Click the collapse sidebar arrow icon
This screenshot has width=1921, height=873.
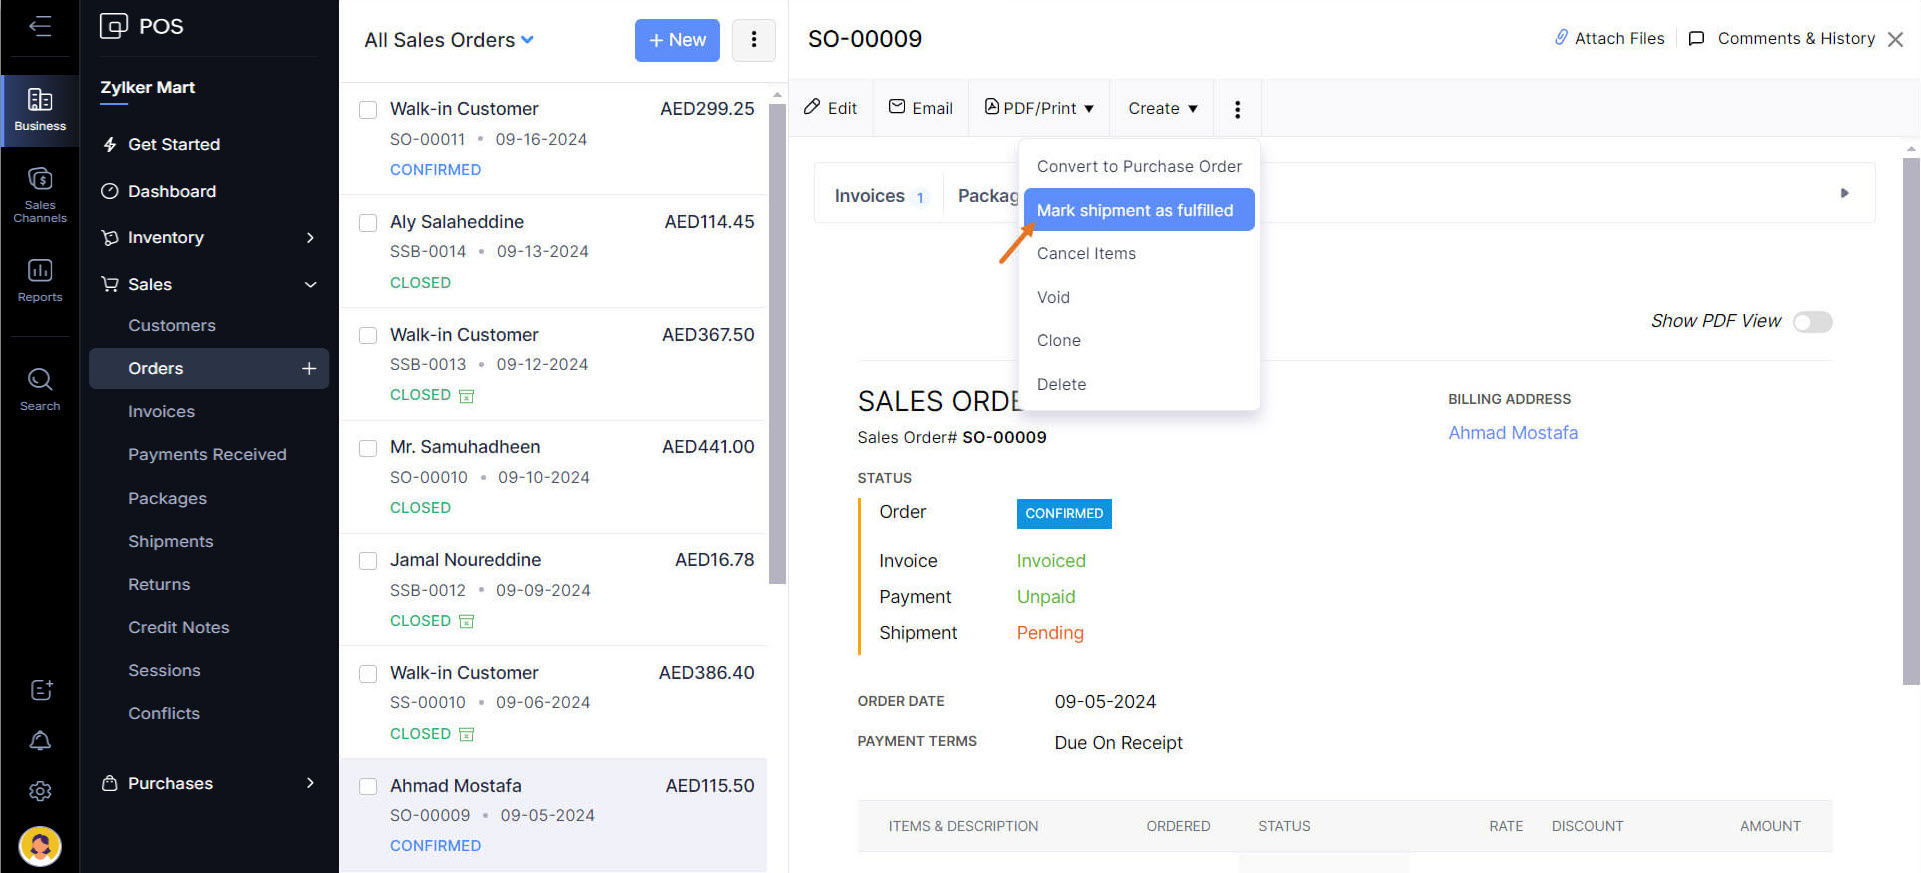(x=40, y=26)
